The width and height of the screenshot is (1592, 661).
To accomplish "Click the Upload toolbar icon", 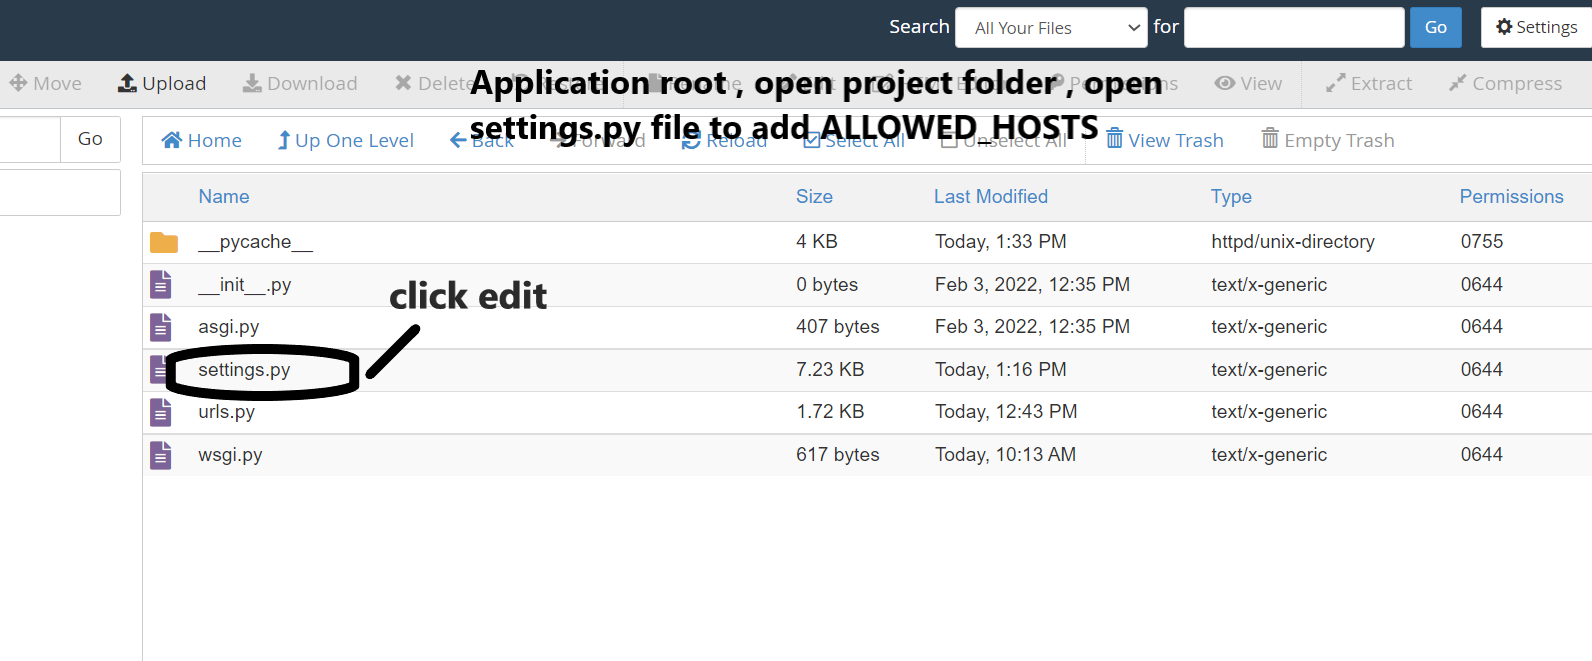I will [128, 84].
